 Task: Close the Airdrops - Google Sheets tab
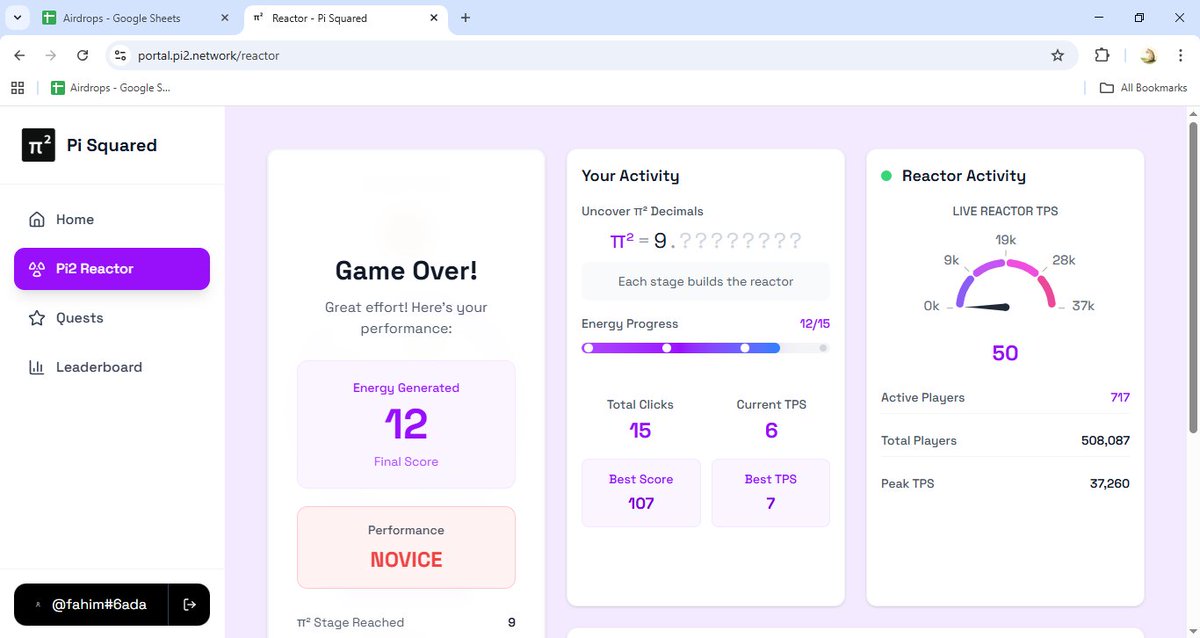223,18
